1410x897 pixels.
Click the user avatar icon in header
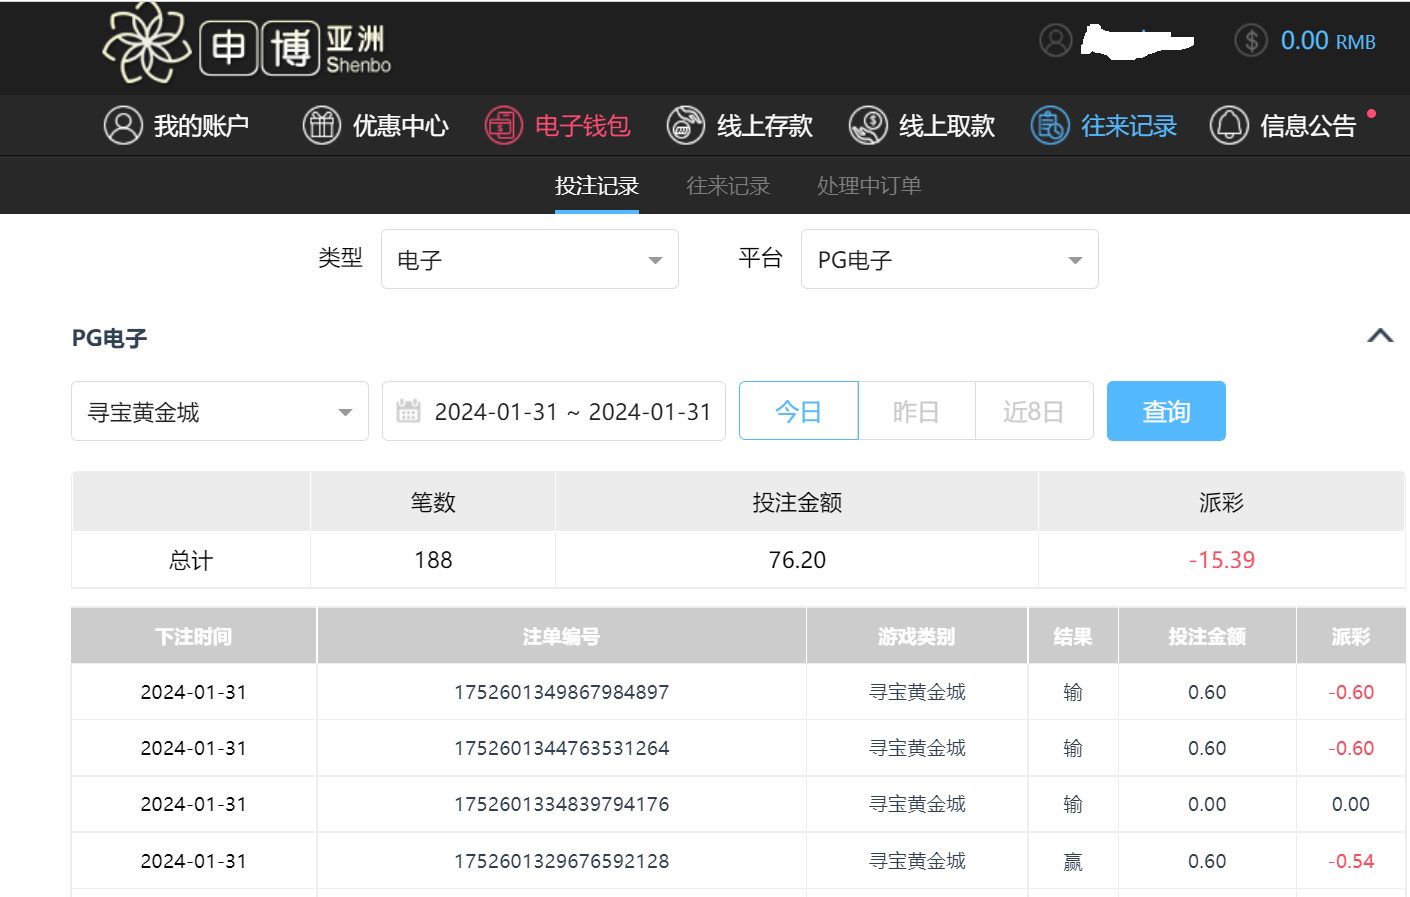[1056, 40]
